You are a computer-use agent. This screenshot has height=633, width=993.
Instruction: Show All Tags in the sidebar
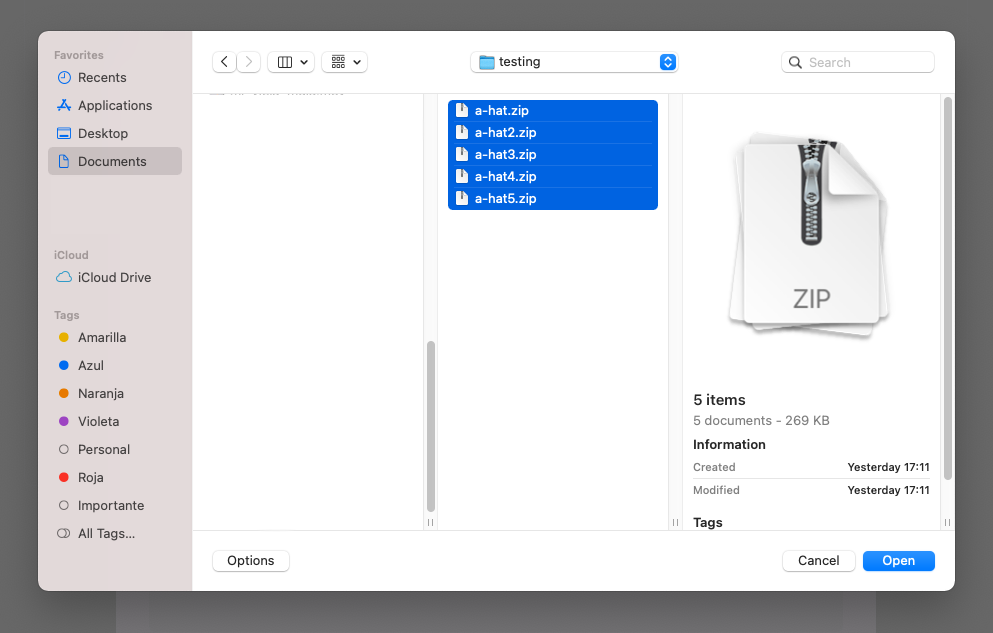click(106, 533)
